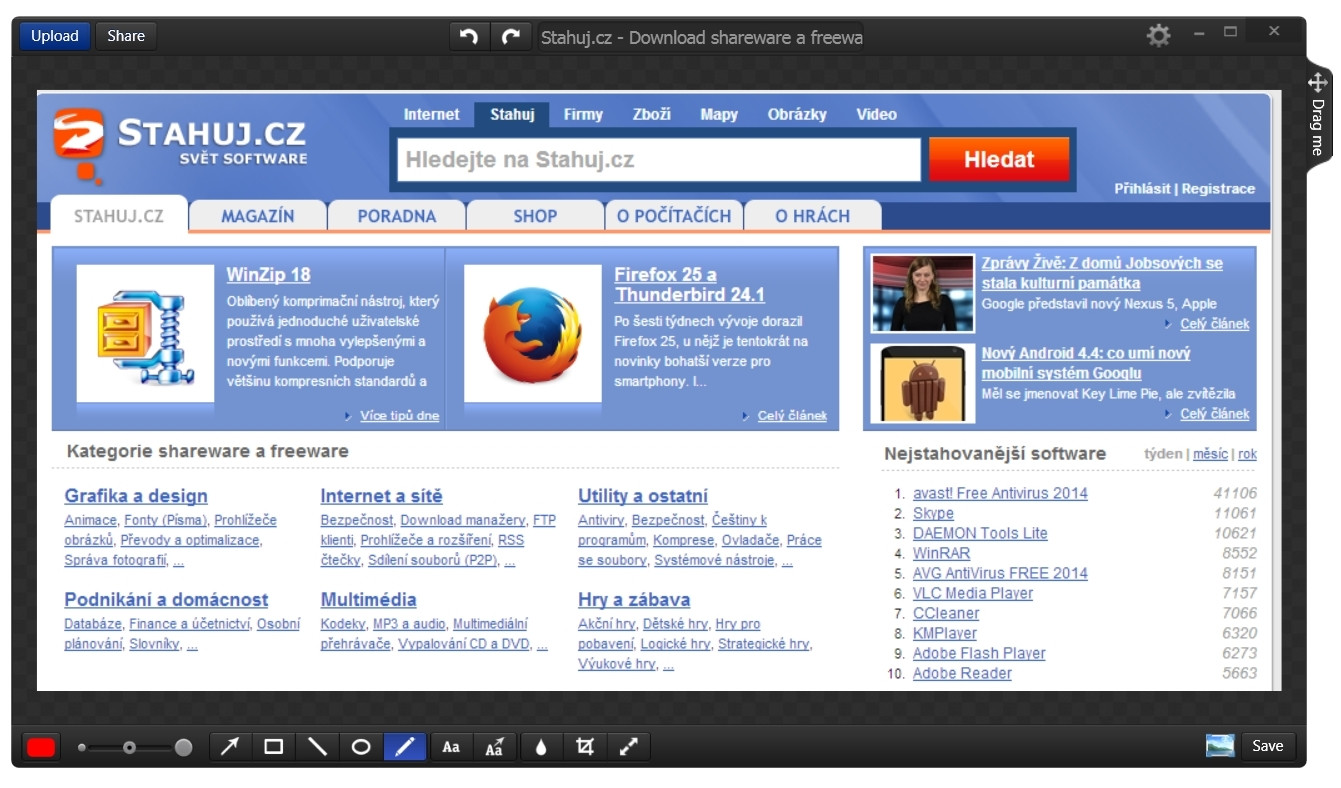Open the Internet a sítě category
The height and width of the screenshot is (788, 1341).
point(381,496)
